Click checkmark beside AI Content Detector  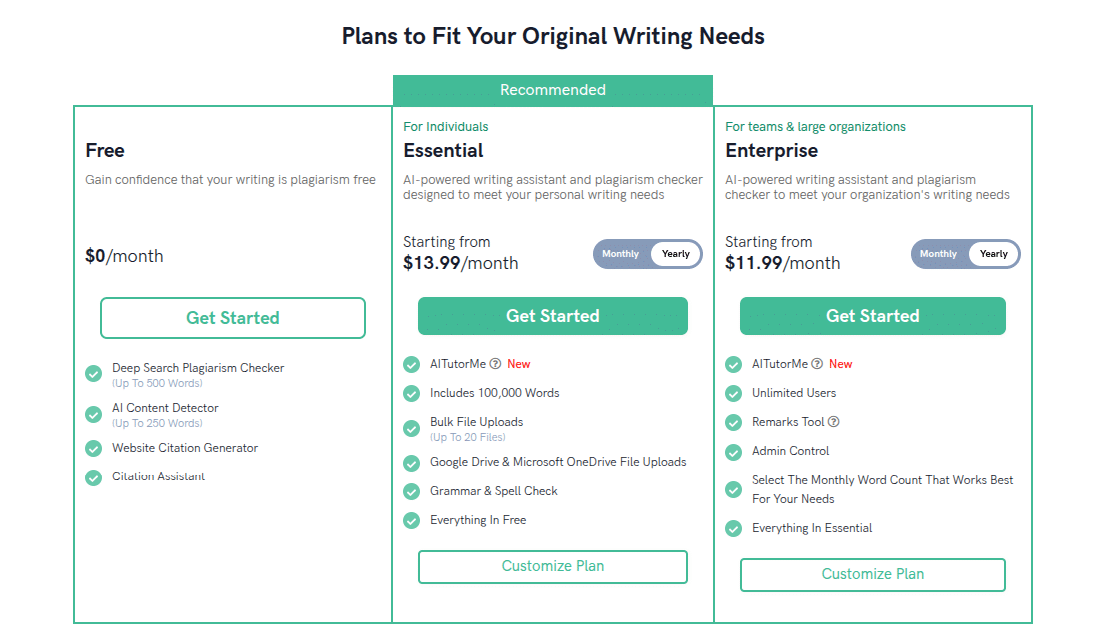(93, 413)
